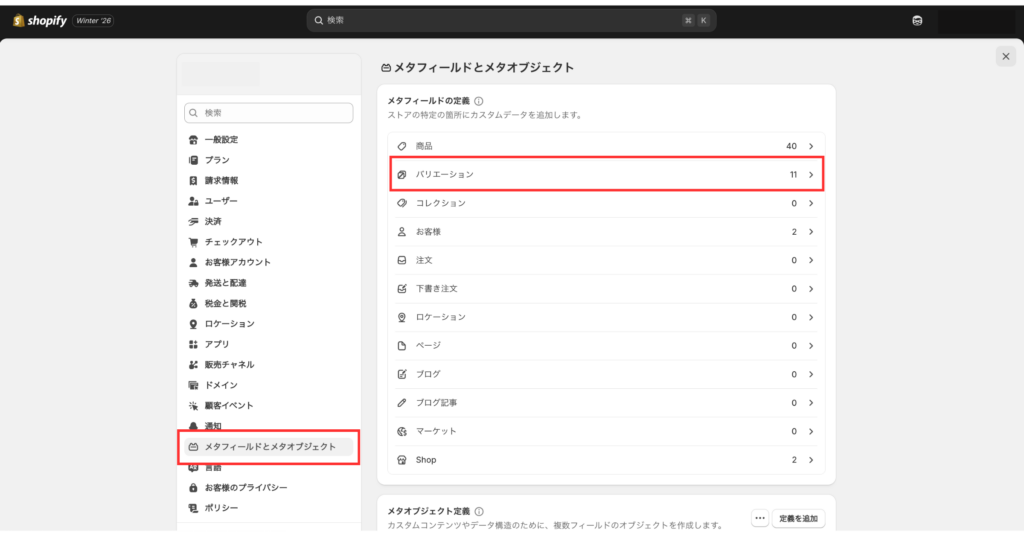Screen dimensions: 1024x536
Task: Click the お客様アカウント person icon
Action: coord(193,262)
